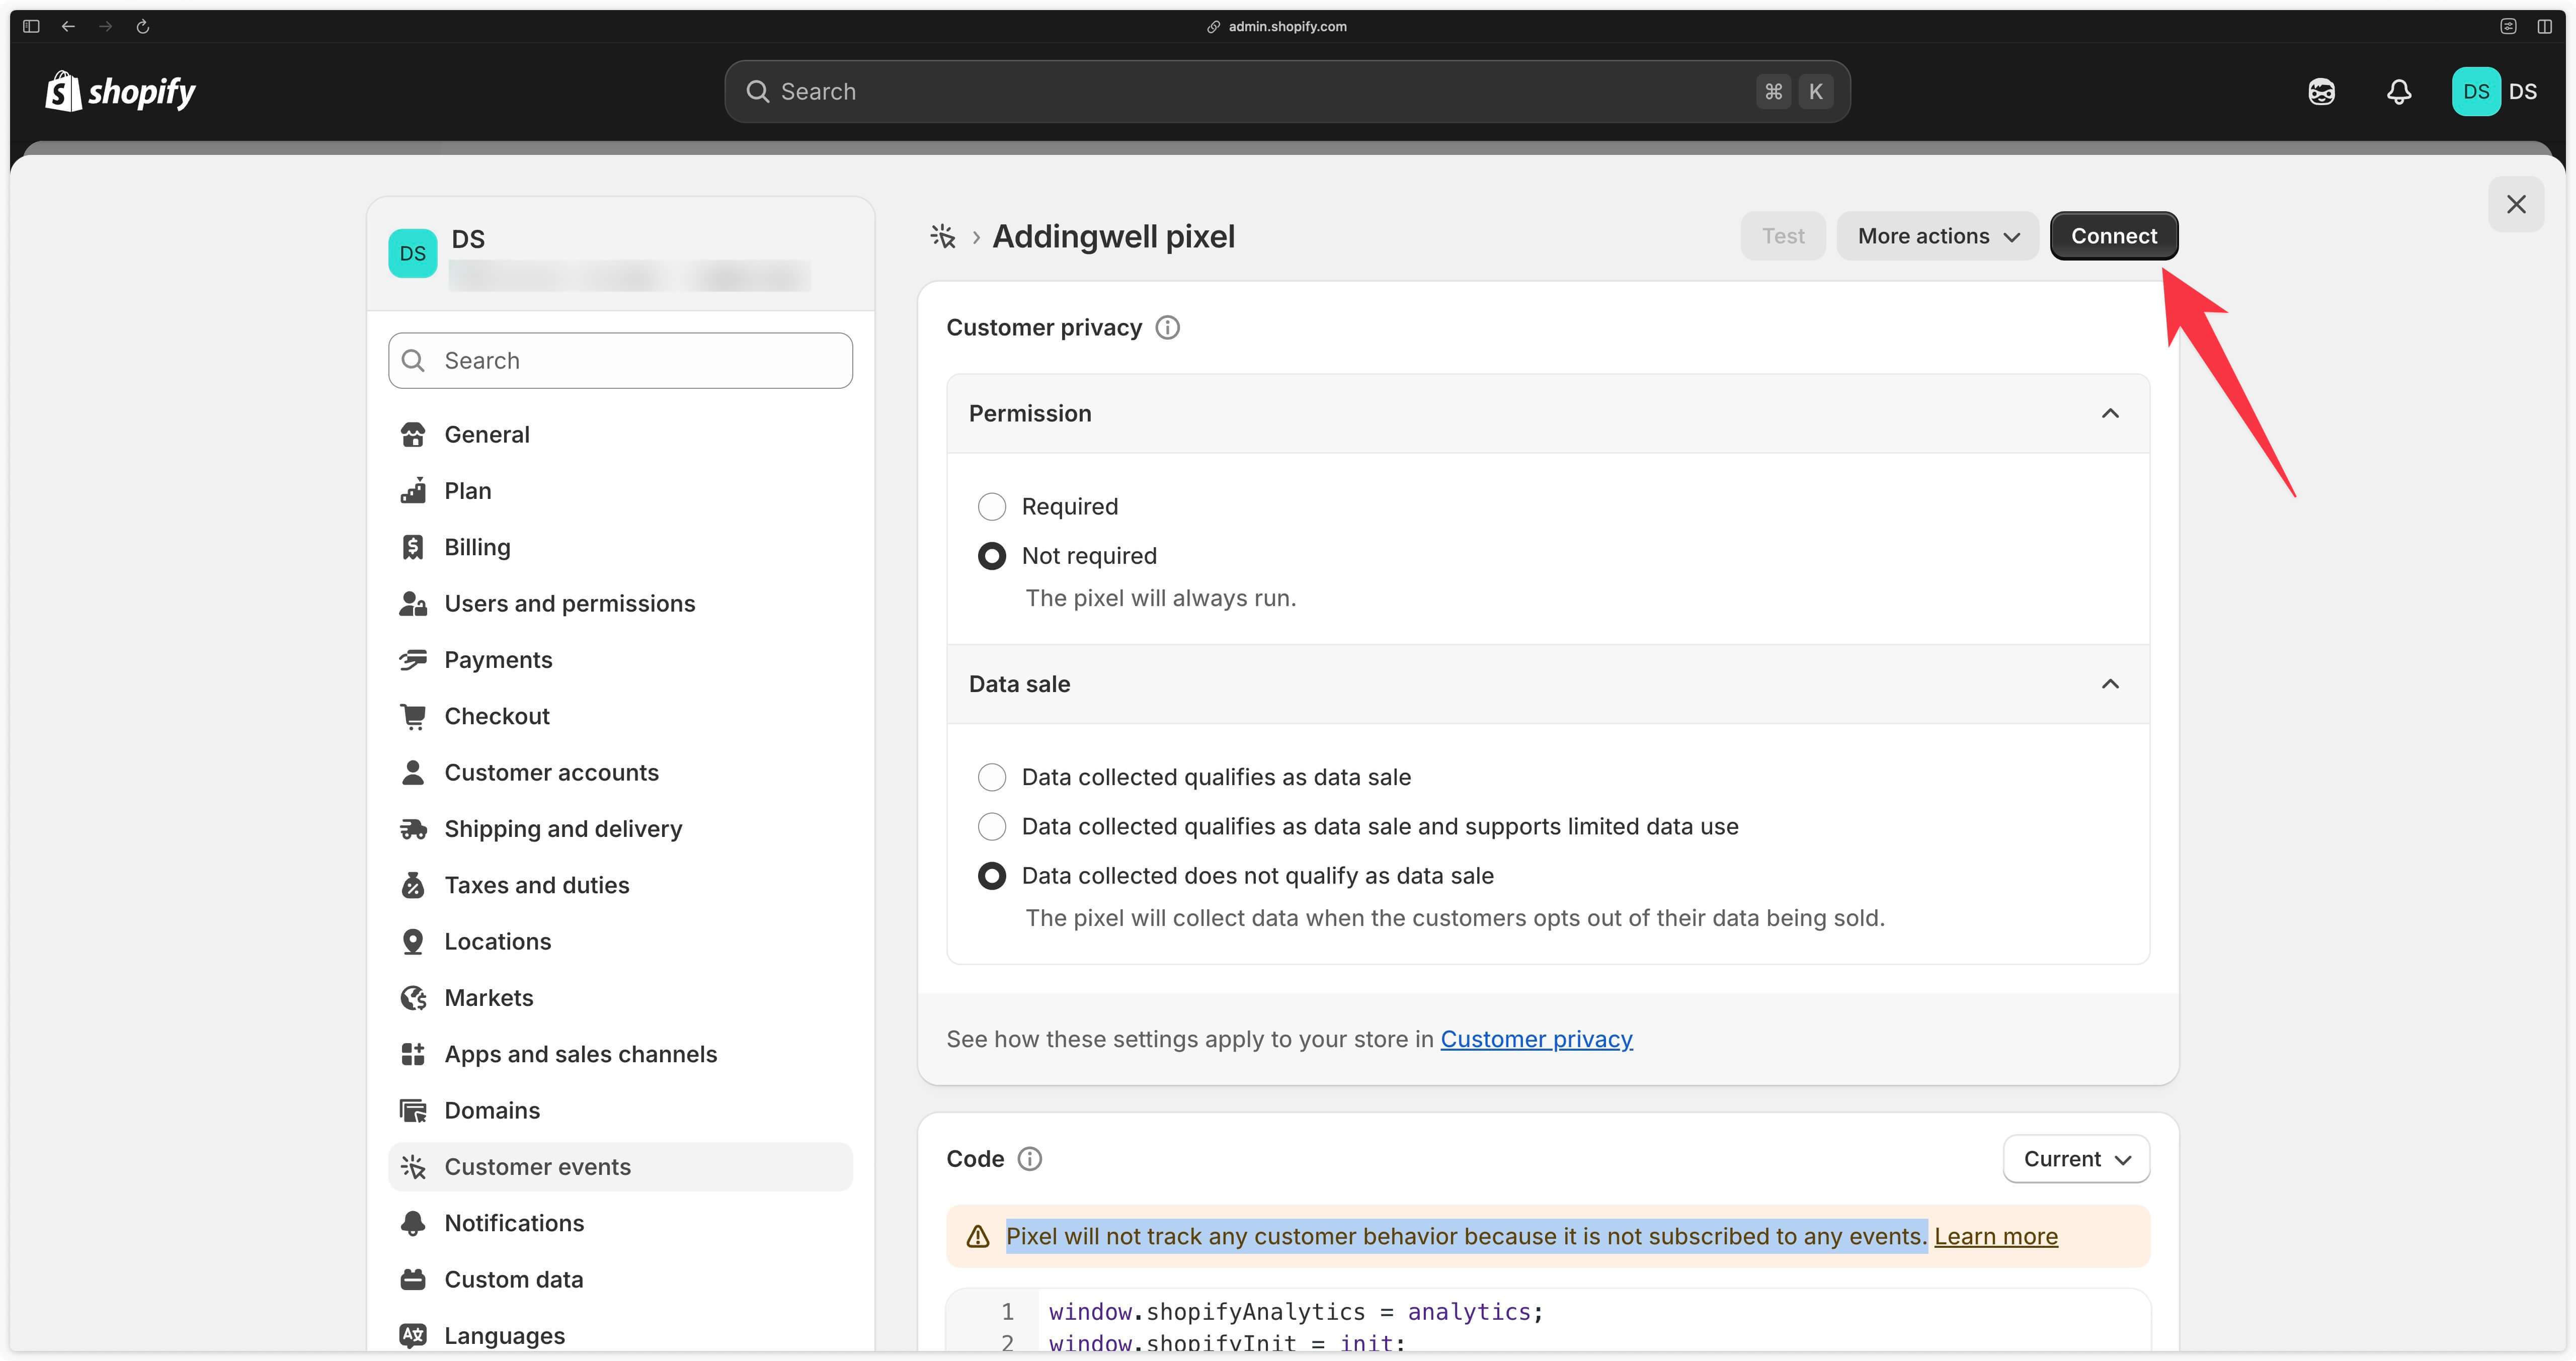Open the Learn more link
2576x1361 pixels.
coord(1995,1236)
